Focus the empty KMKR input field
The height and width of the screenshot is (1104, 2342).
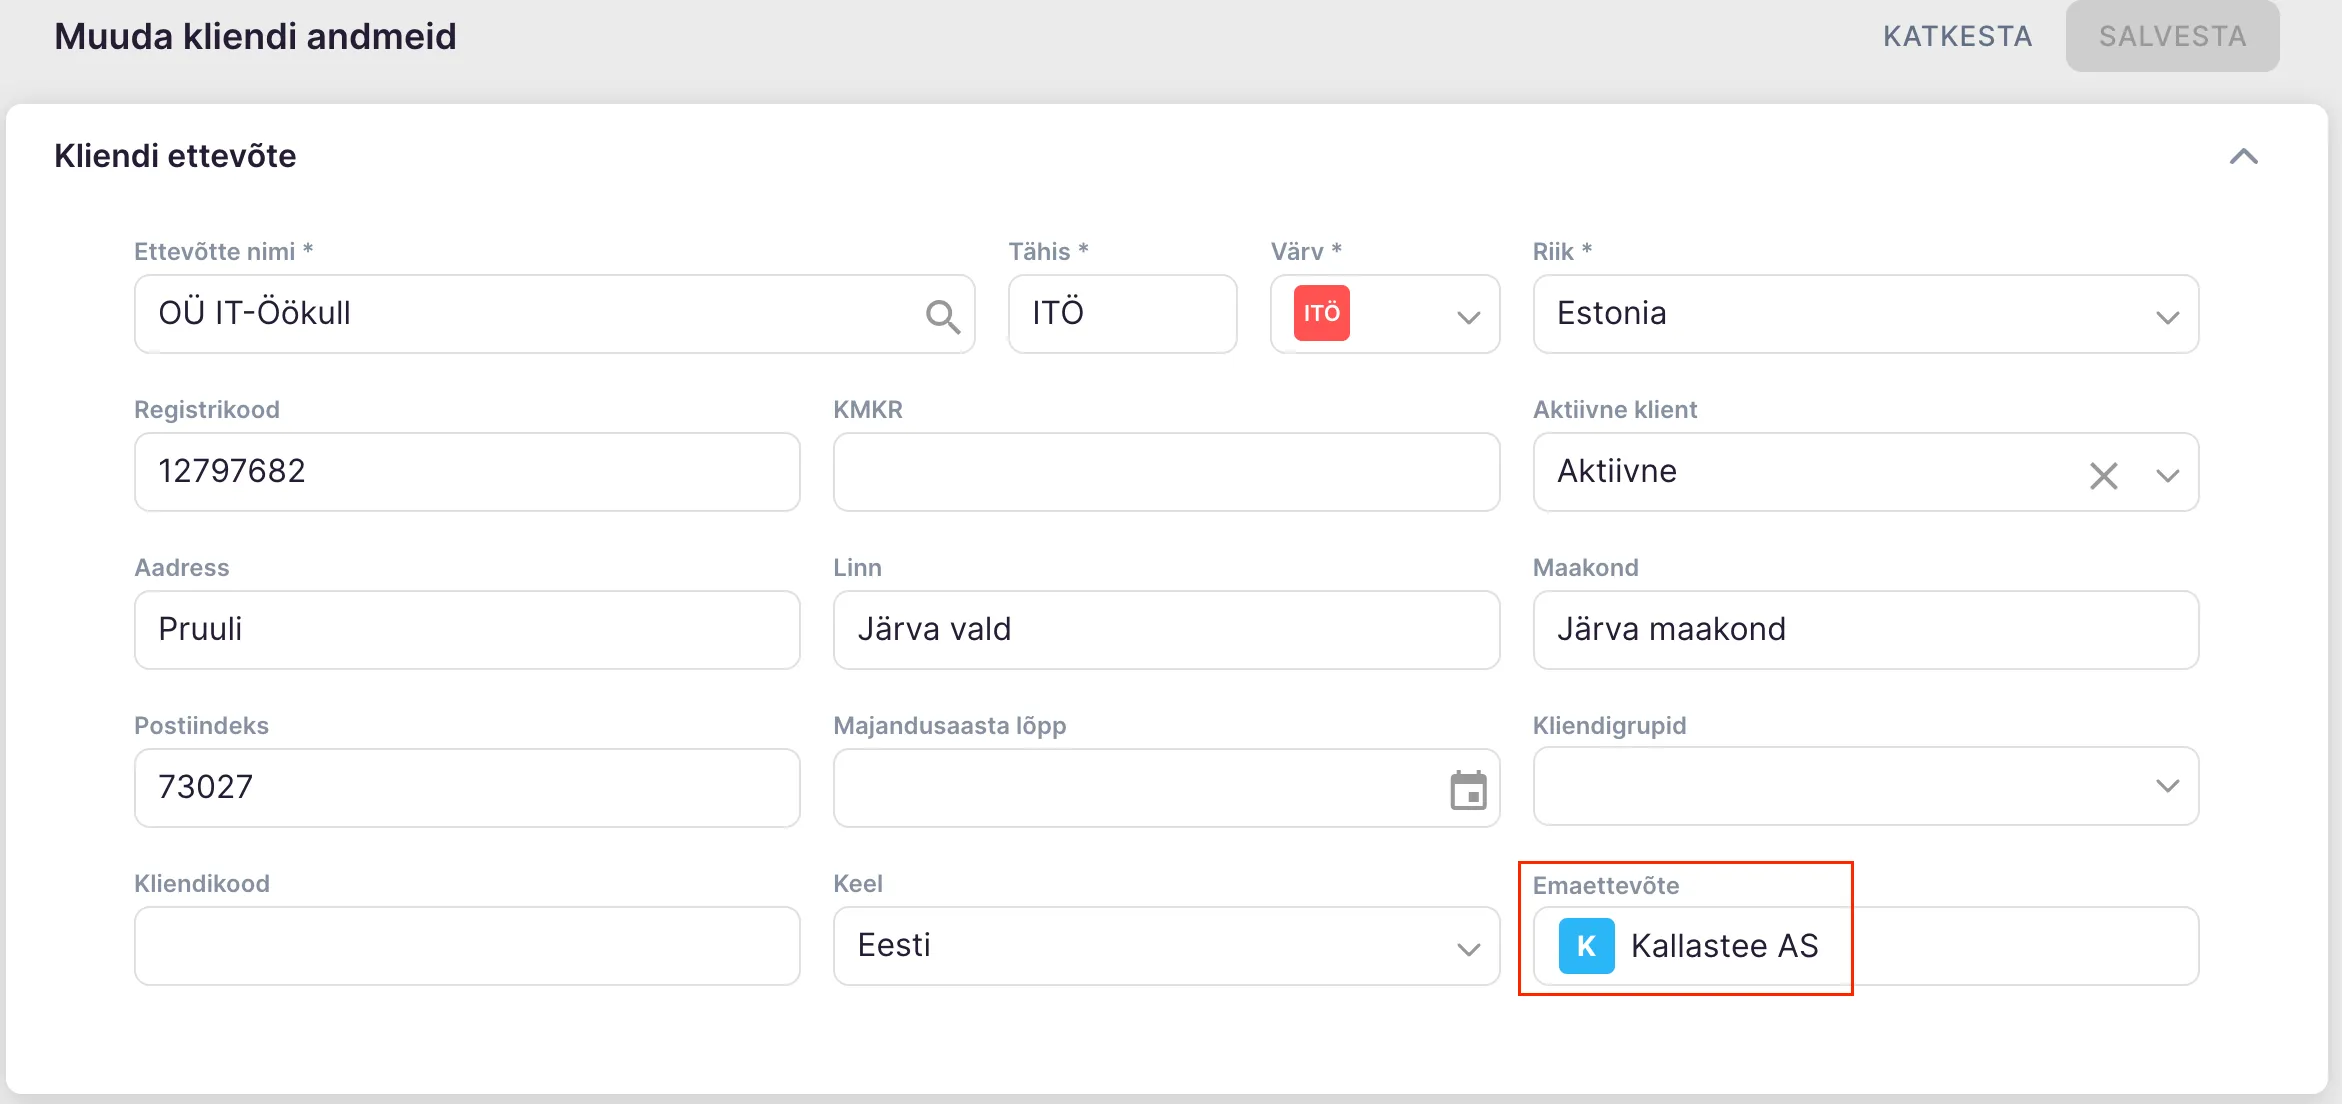click(1165, 472)
